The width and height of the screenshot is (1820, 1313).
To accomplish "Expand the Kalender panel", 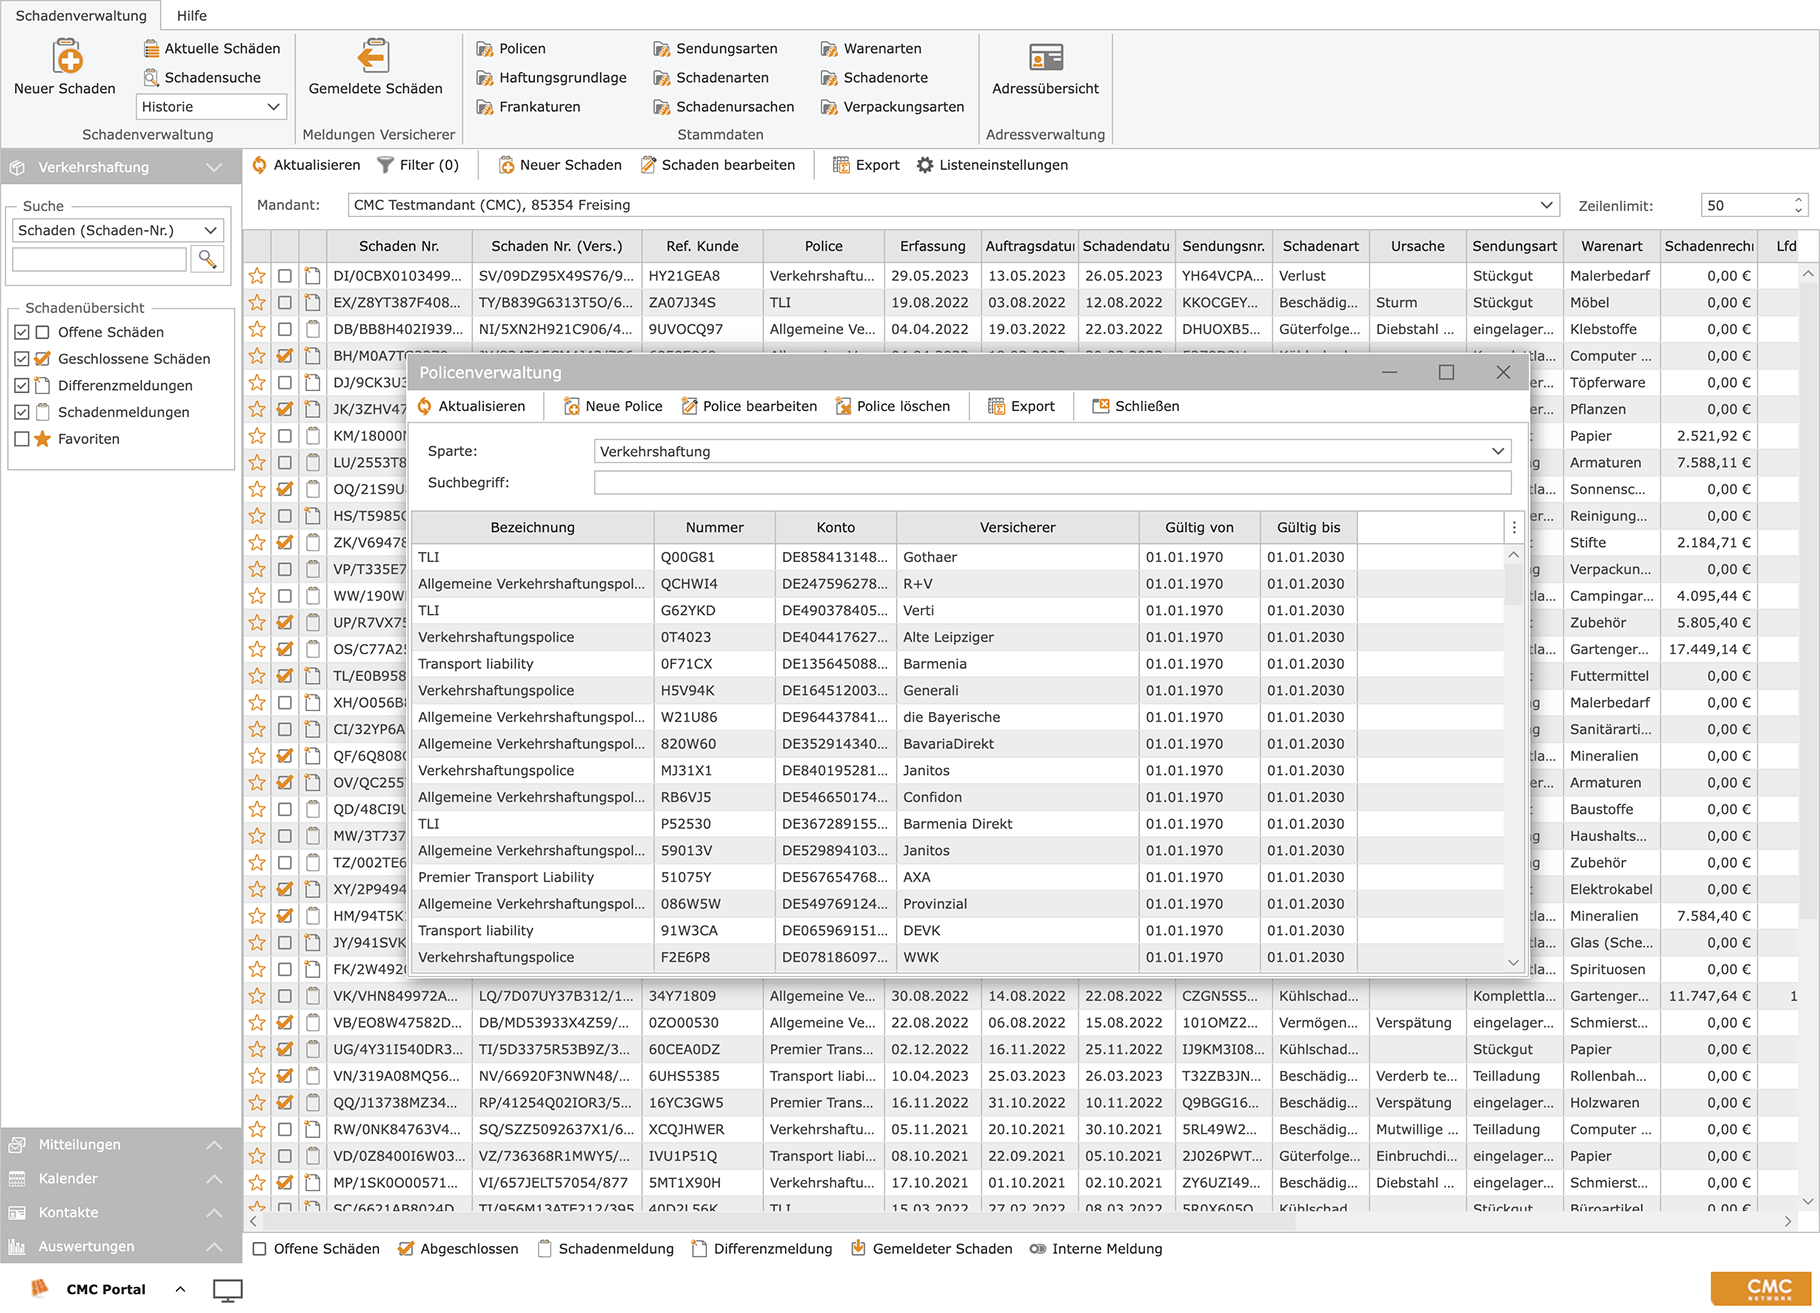I will 214,1178.
